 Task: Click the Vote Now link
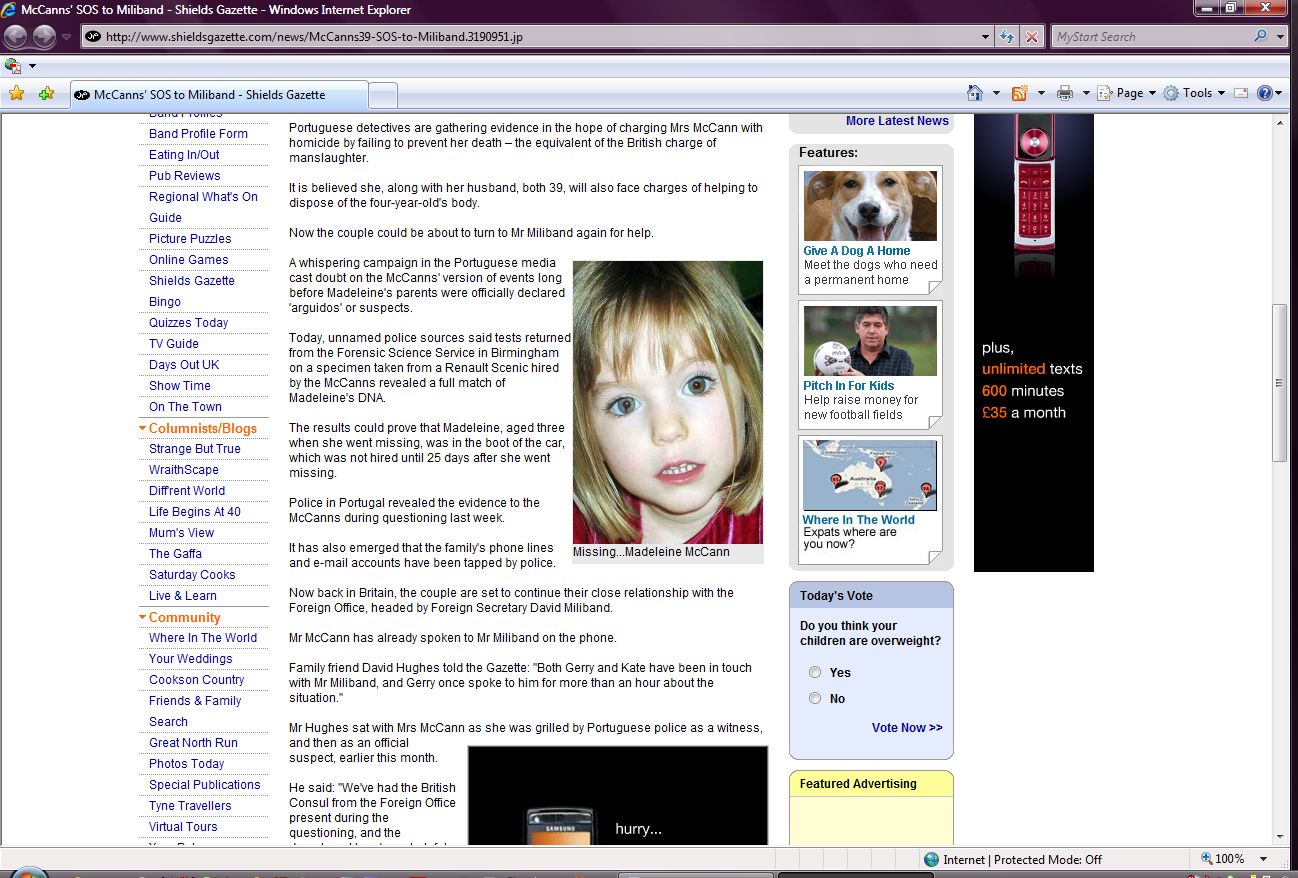click(x=906, y=728)
